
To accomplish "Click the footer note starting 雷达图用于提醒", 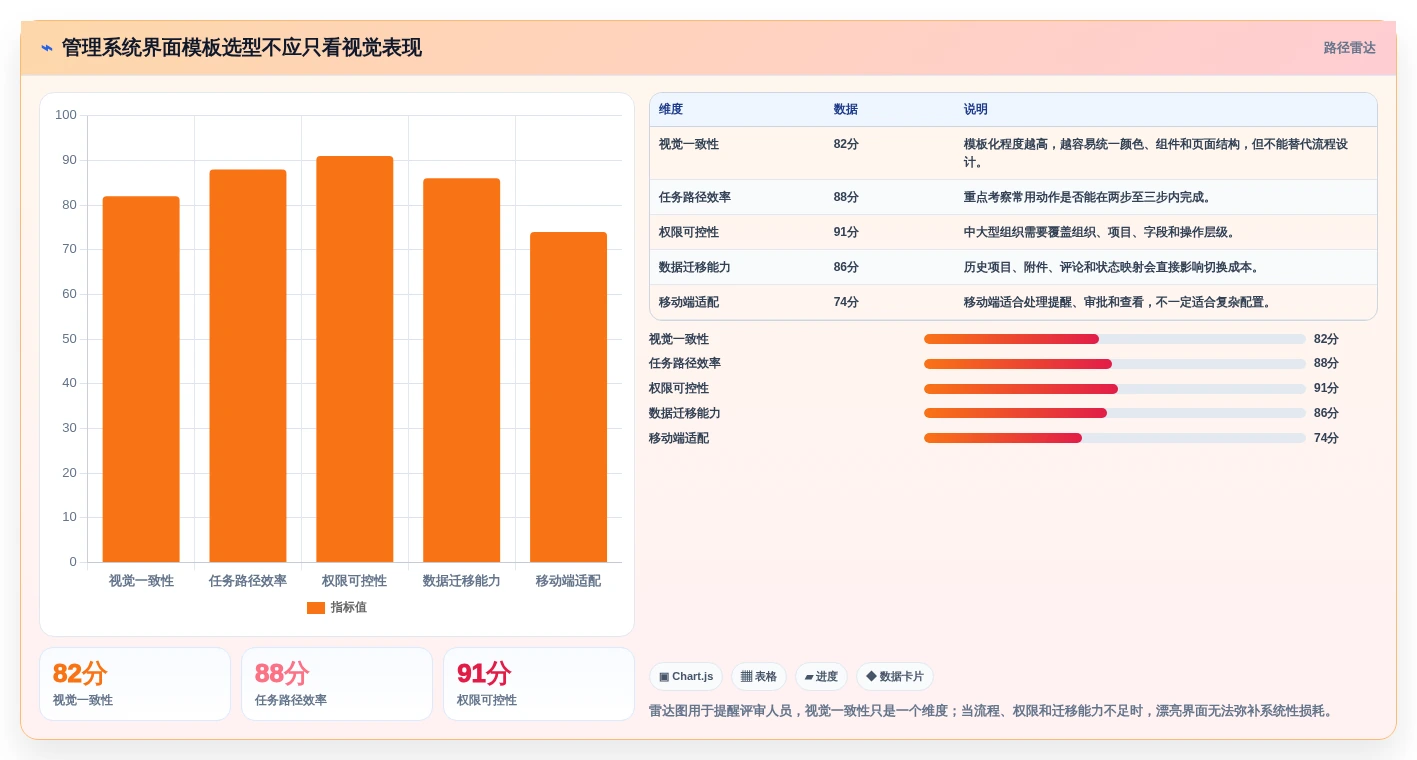I will (991, 711).
